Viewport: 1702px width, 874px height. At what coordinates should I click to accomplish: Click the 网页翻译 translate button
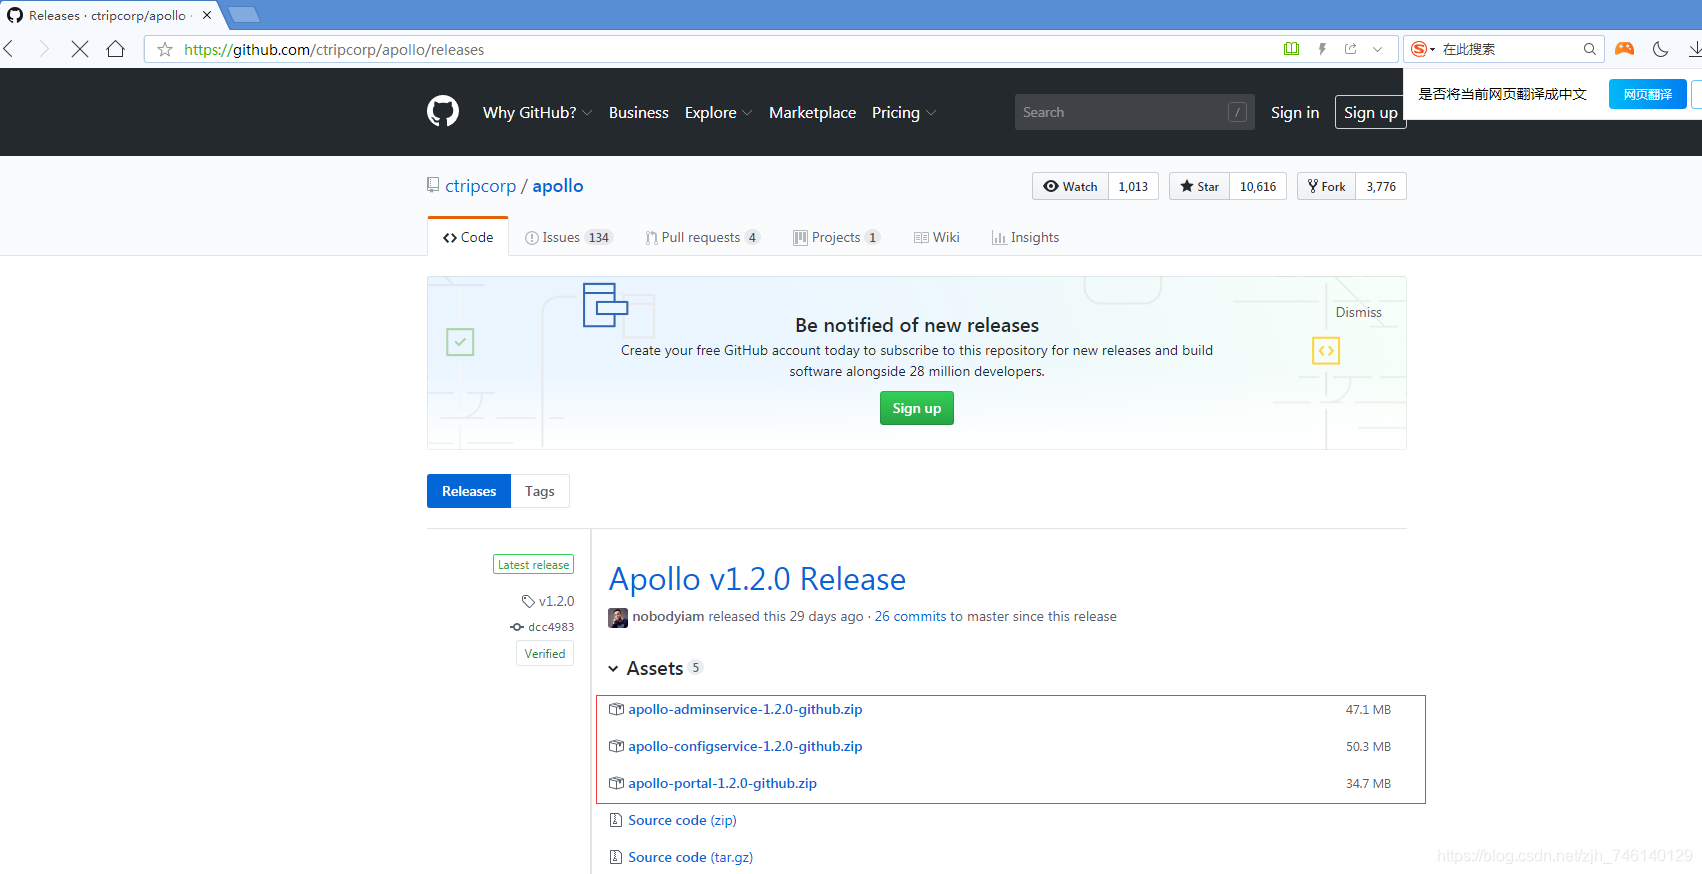pos(1647,94)
